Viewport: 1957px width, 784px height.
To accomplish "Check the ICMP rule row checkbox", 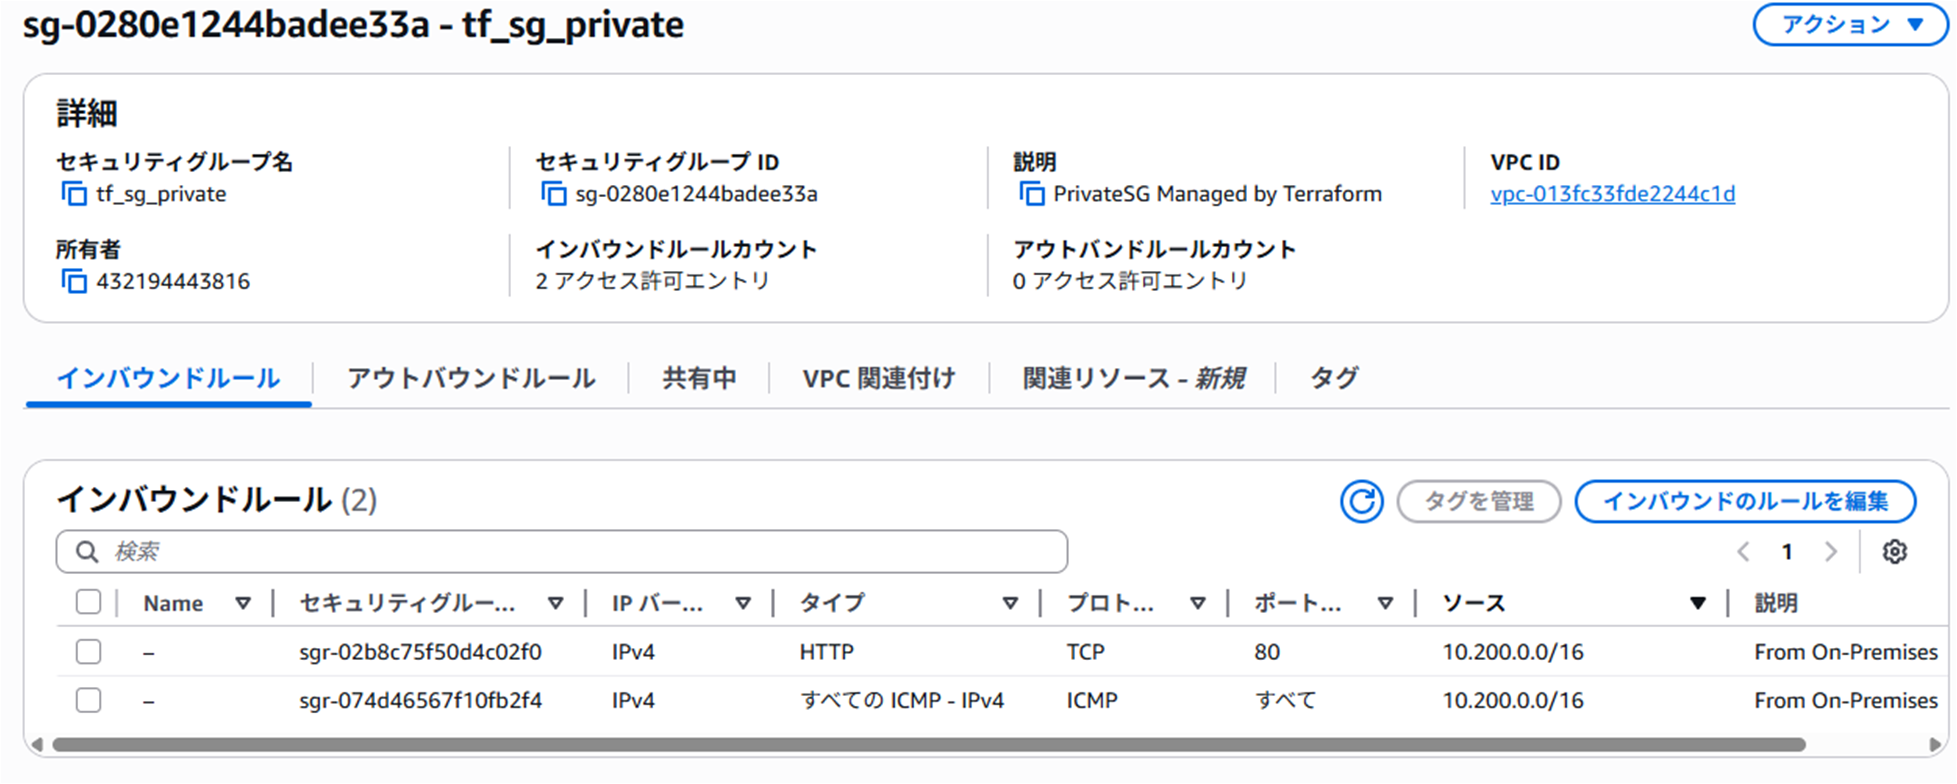I will click(89, 700).
